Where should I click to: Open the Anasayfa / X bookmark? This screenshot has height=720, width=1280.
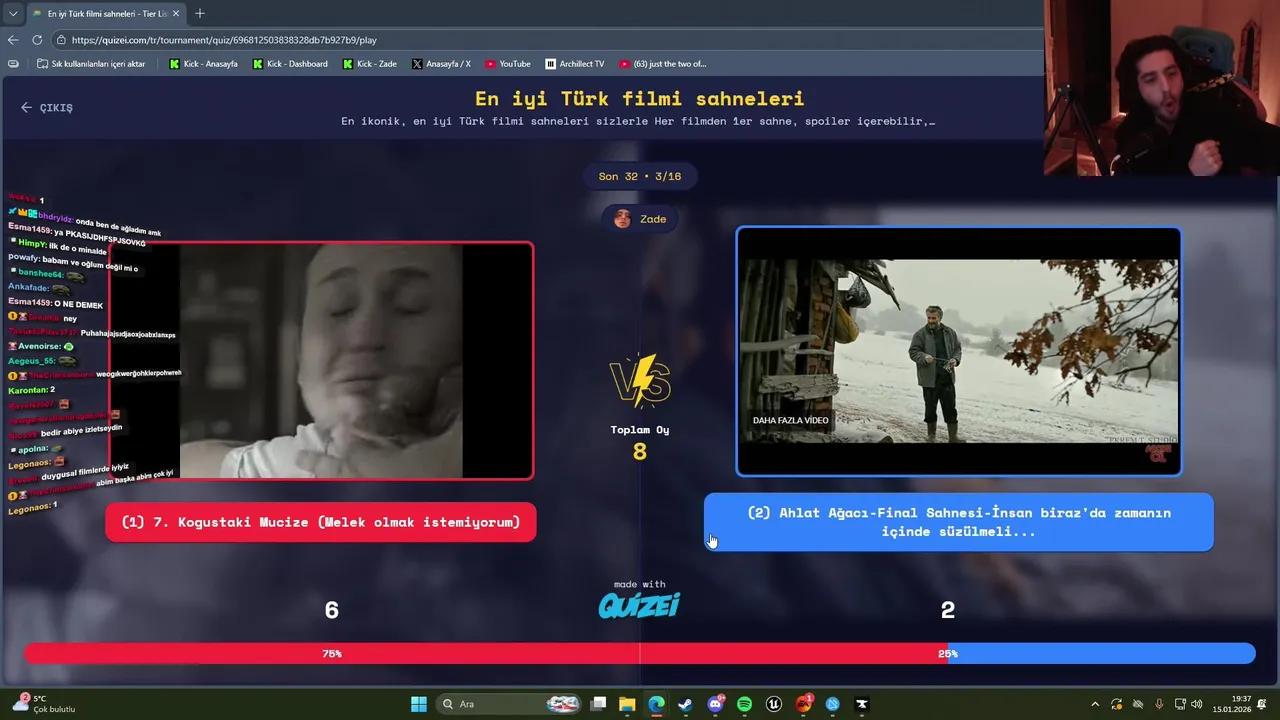tap(441, 64)
